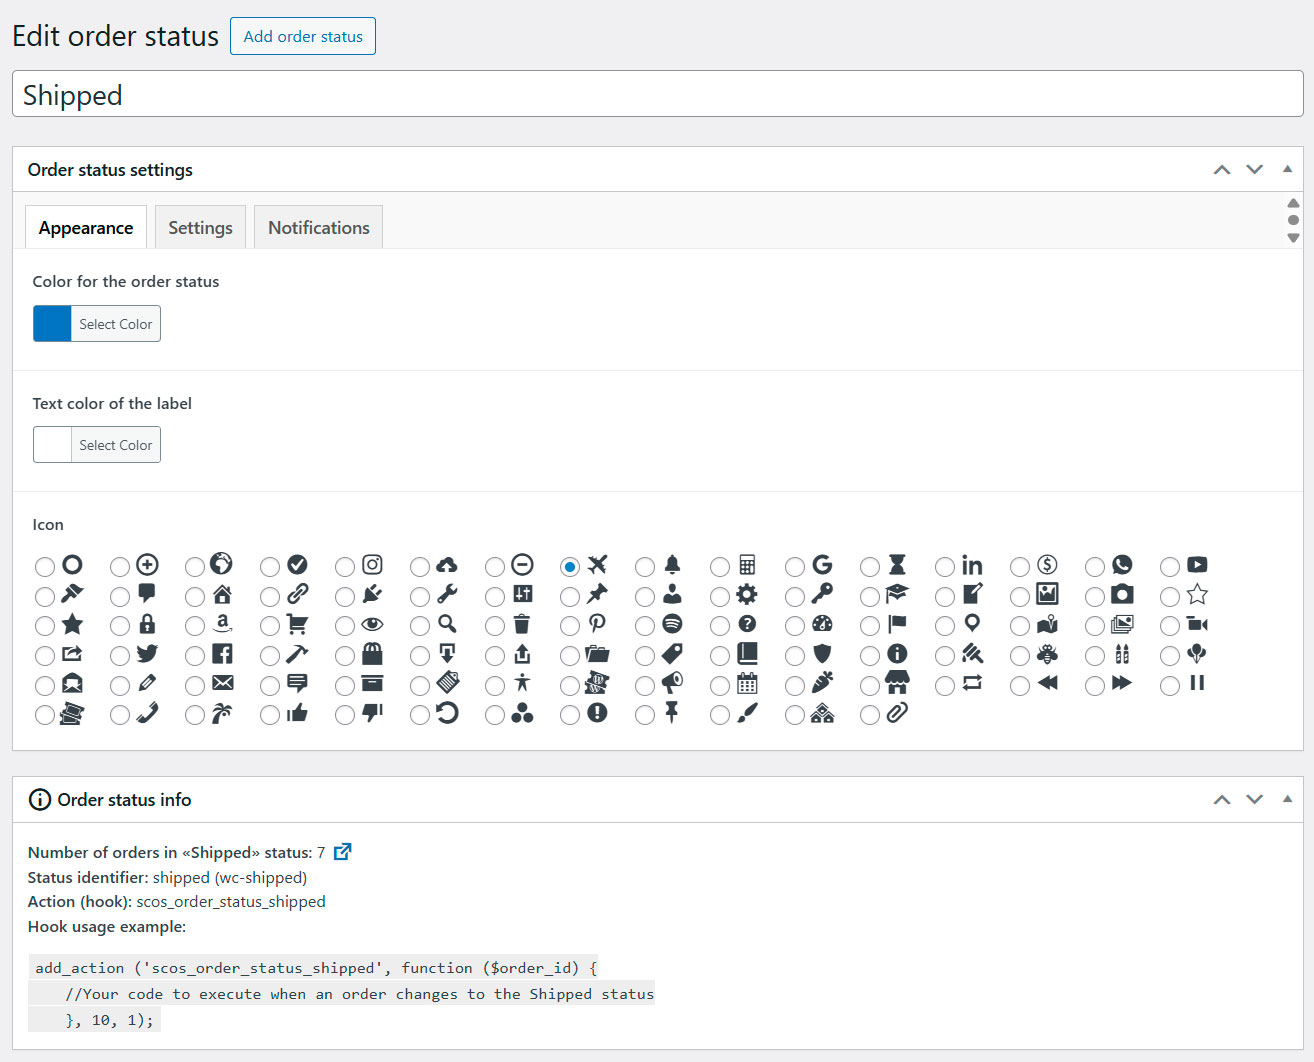Switch to the Settings tab
This screenshot has height=1062, width=1314.
200,227
